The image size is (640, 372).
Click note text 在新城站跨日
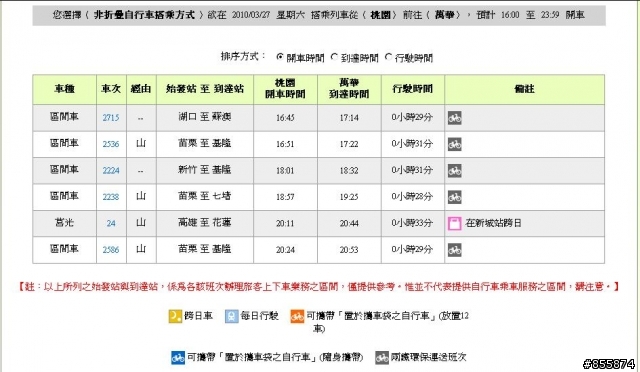[x=493, y=223]
